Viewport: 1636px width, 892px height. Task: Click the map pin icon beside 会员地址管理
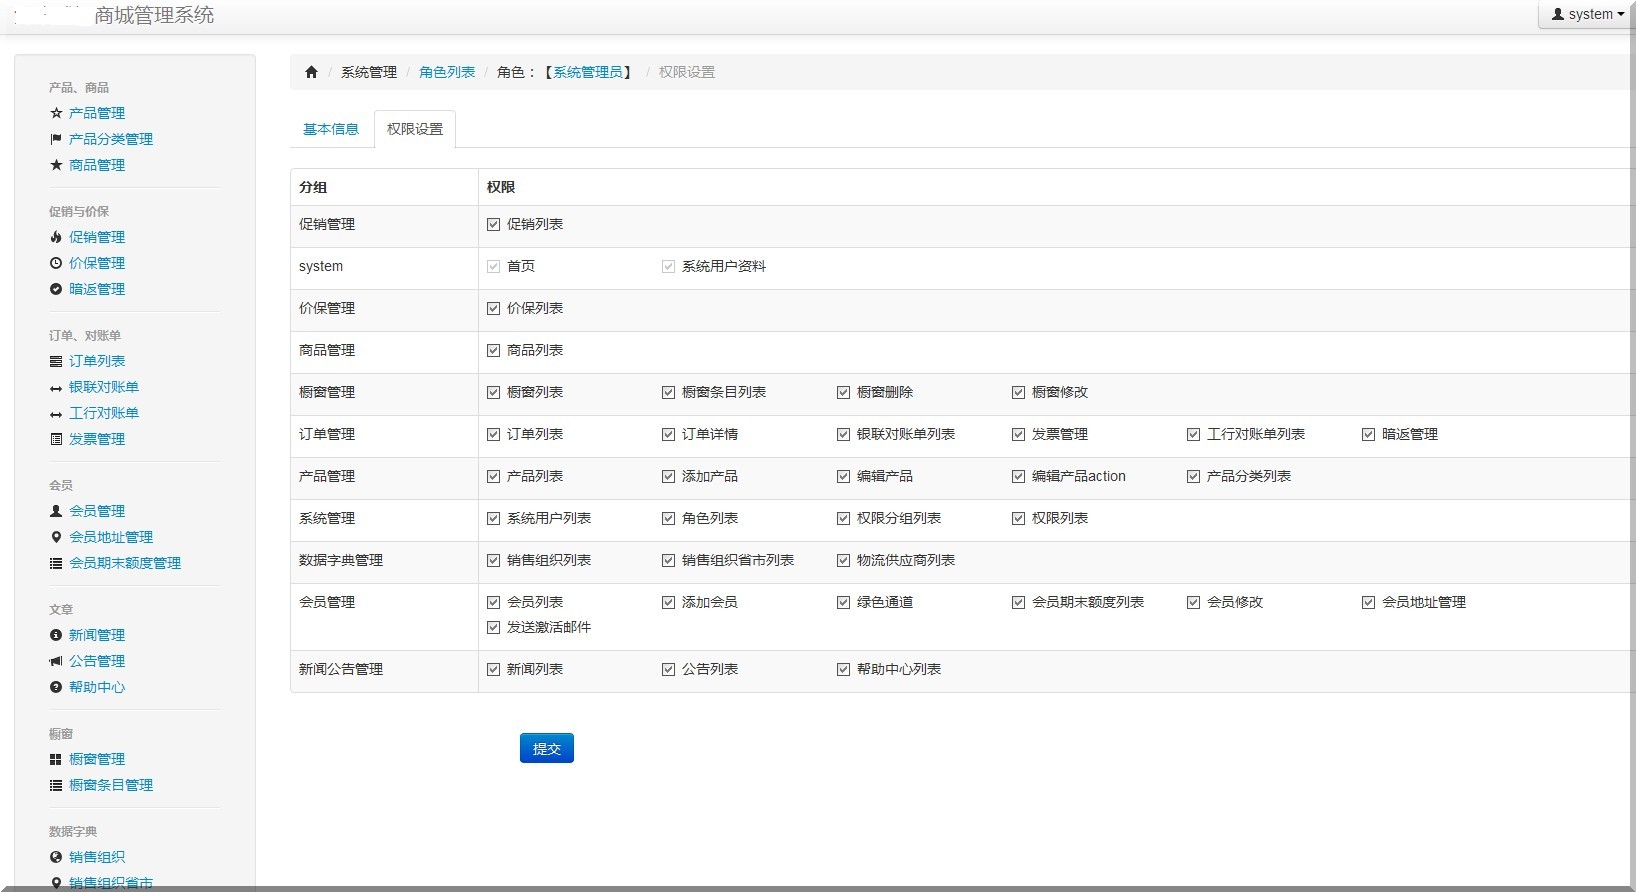[x=56, y=537]
